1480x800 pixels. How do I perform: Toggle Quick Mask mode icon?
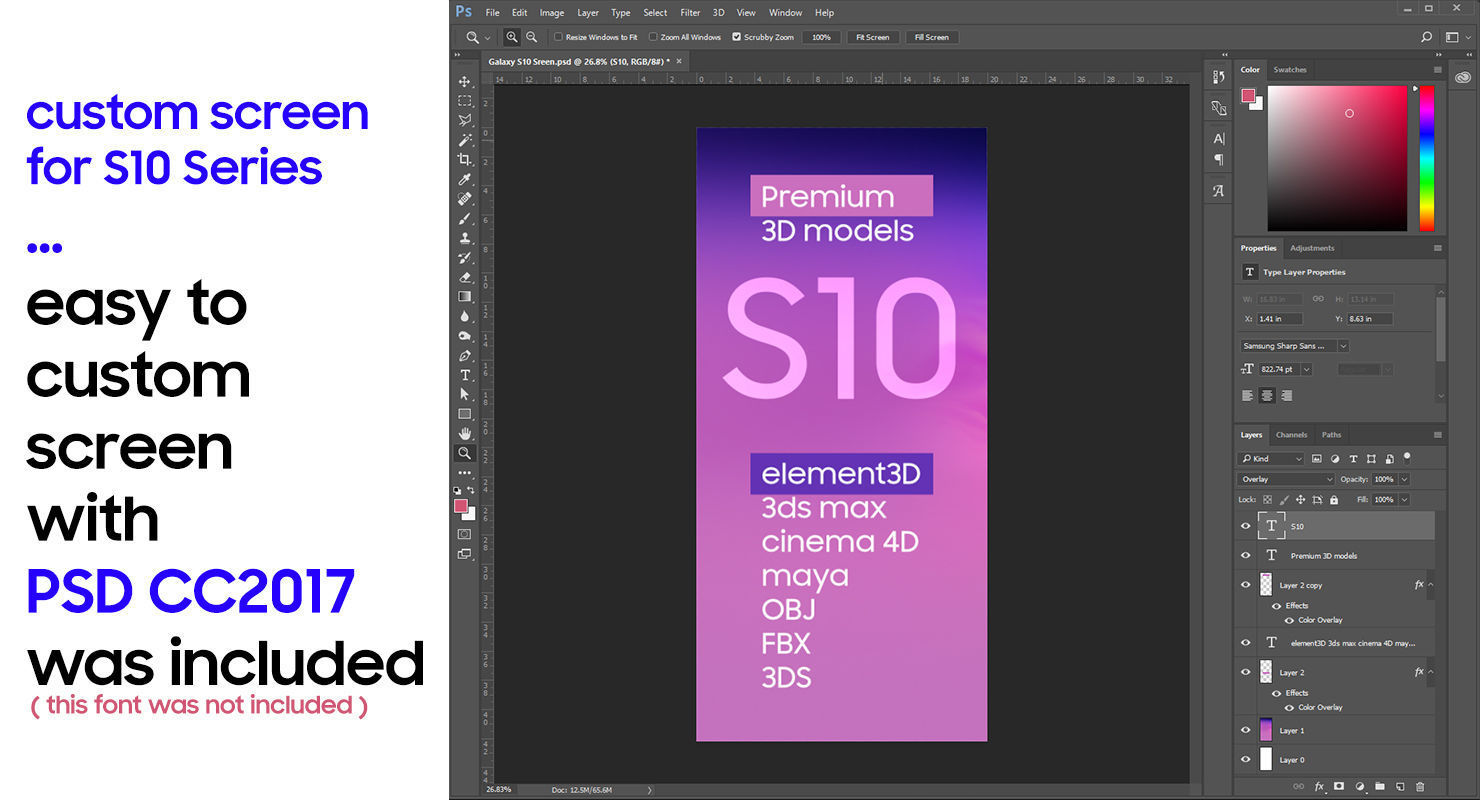(464, 534)
